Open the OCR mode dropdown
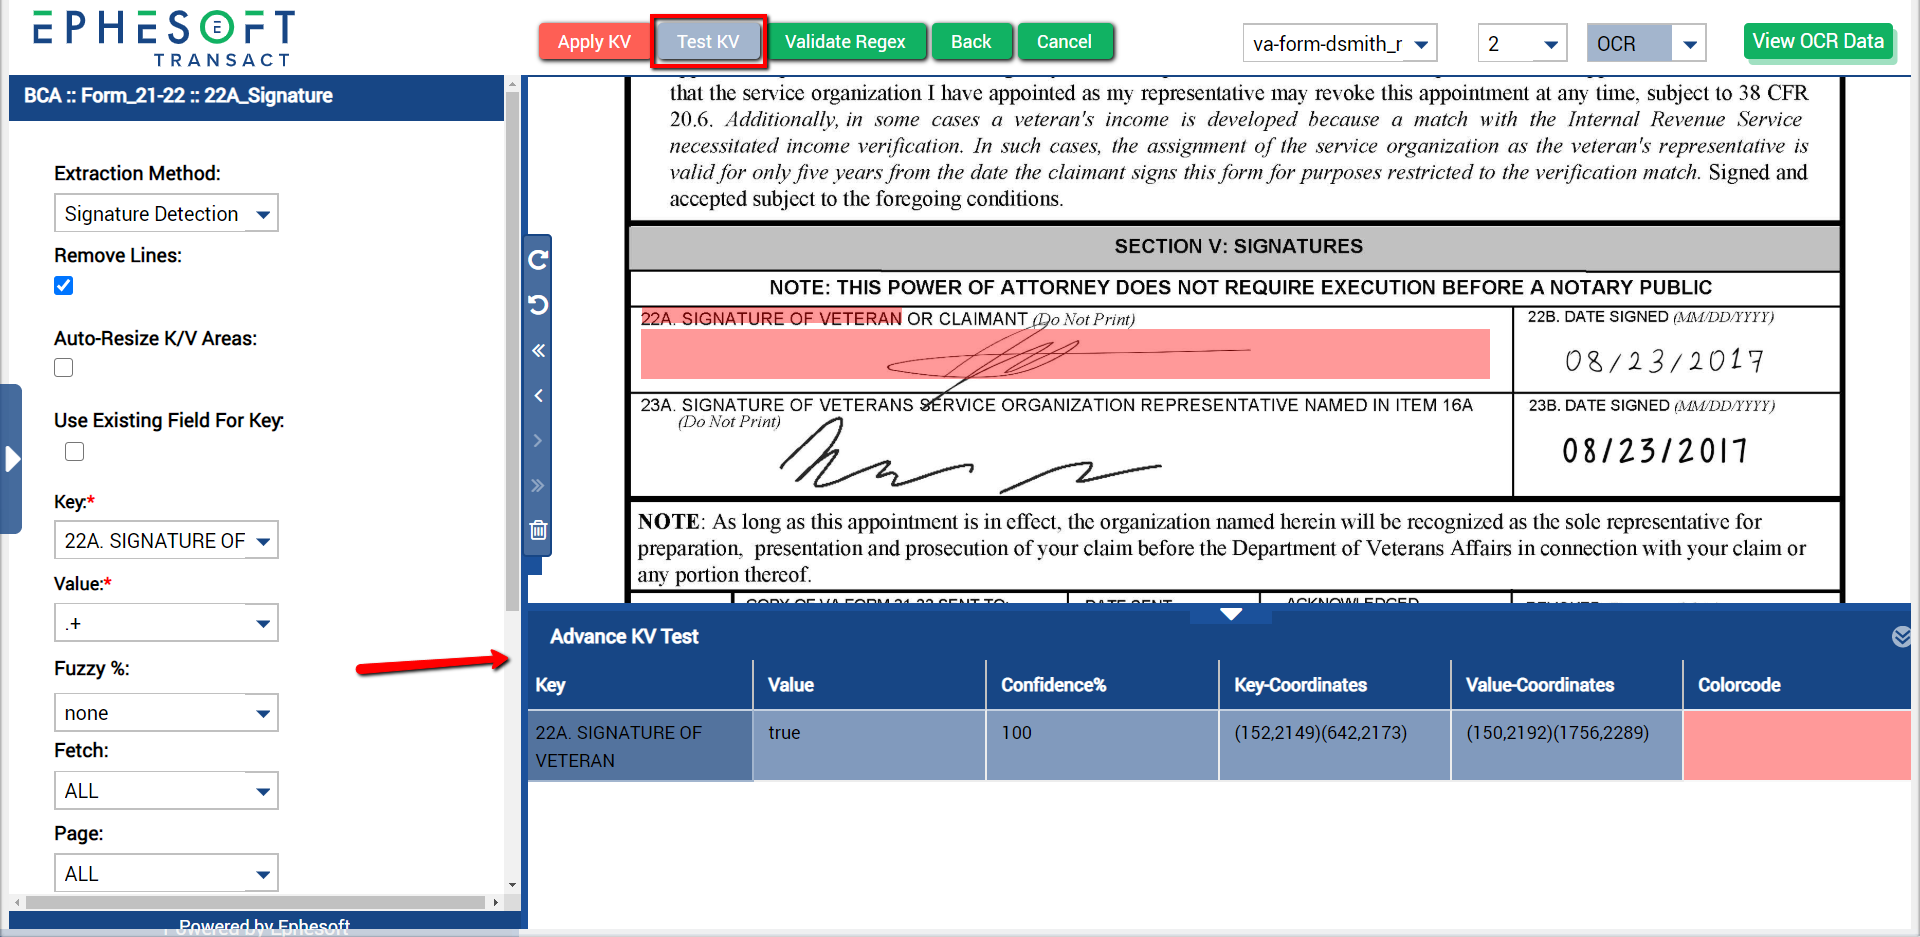 (x=1646, y=44)
